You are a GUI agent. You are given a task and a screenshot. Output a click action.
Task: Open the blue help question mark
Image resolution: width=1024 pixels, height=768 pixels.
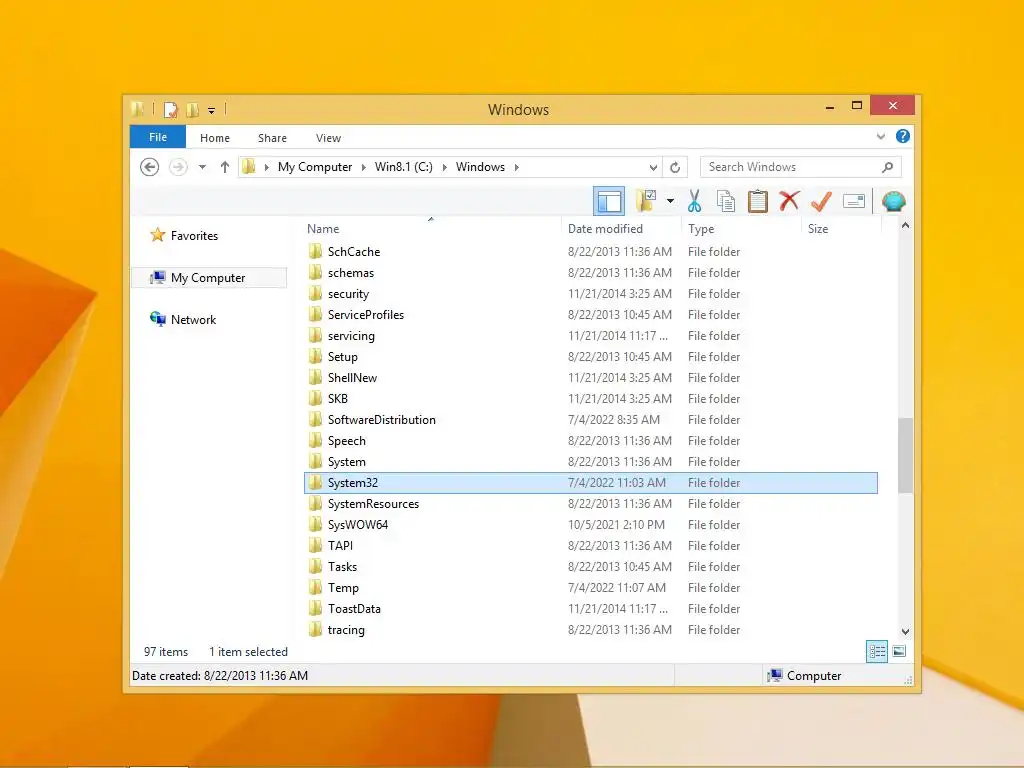tap(903, 136)
